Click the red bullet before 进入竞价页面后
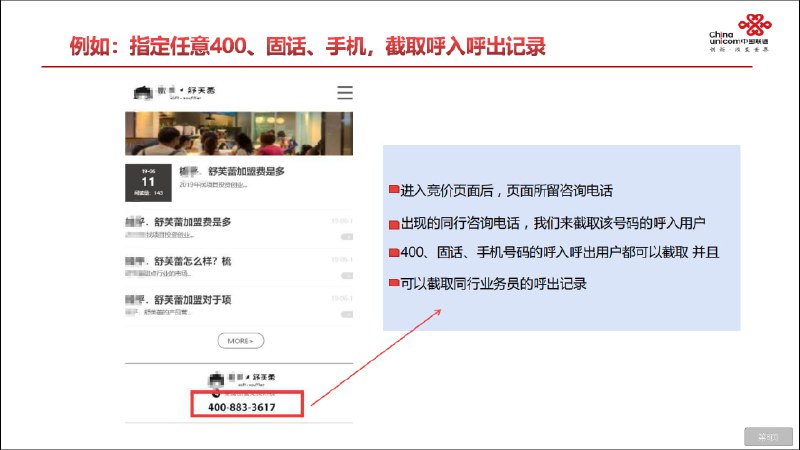This screenshot has width=800, height=450. (x=393, y=190)
